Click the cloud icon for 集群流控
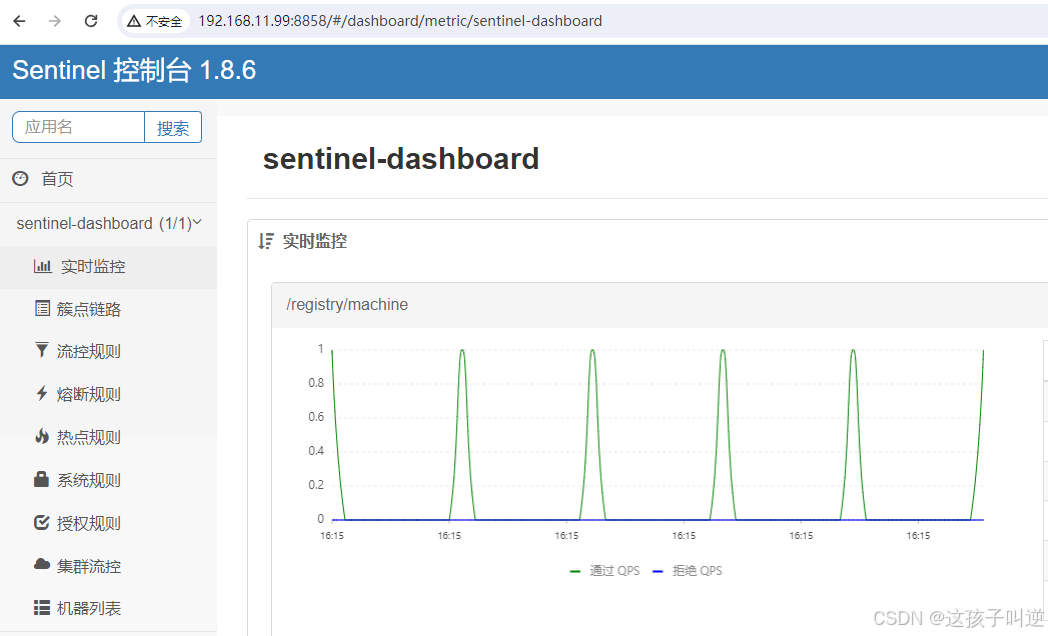Image resolution: width=1048 pixels, height=636 pixels. click(x=42, y=565)
